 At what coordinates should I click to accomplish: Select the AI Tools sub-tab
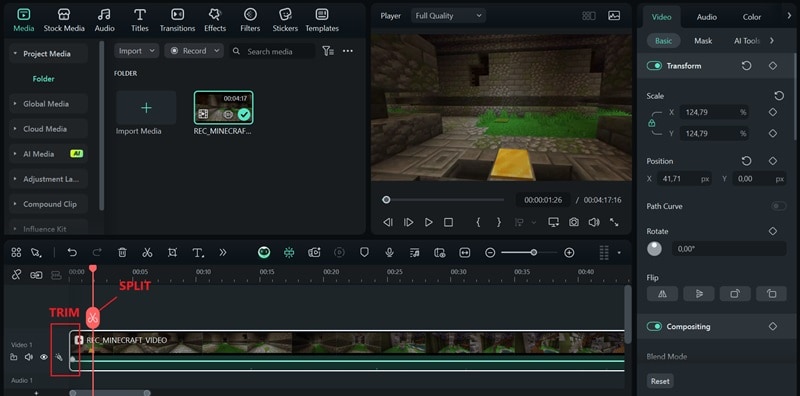[x=747, y=41]
